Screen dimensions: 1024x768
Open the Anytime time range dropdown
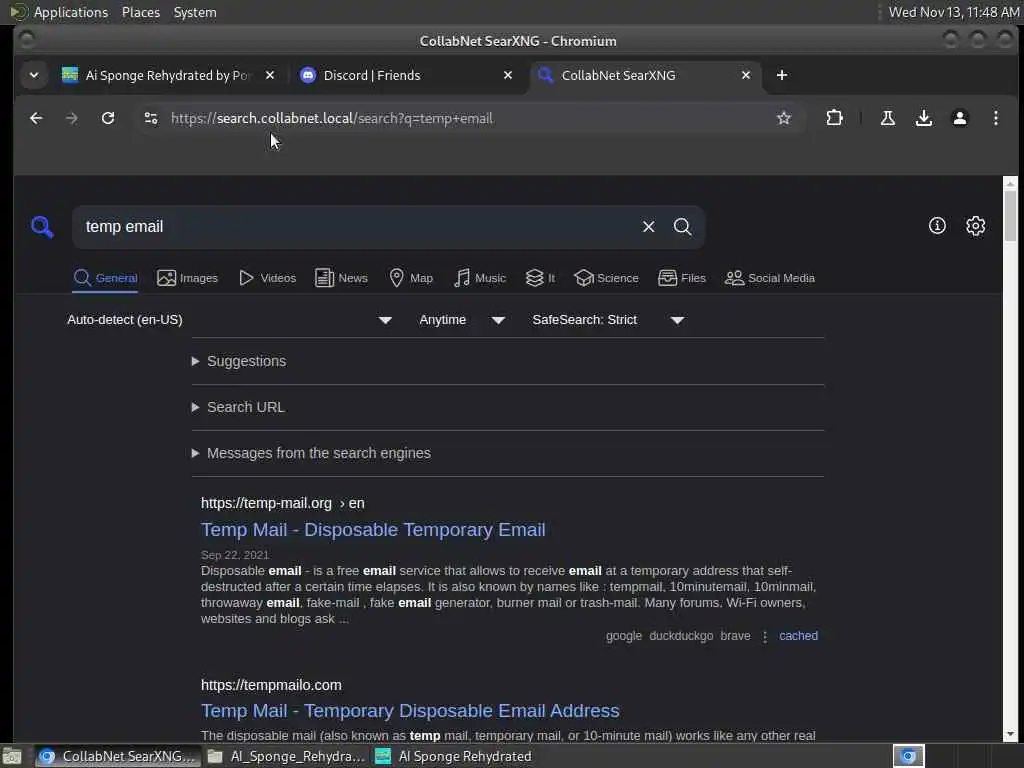[x=462, y=320]
